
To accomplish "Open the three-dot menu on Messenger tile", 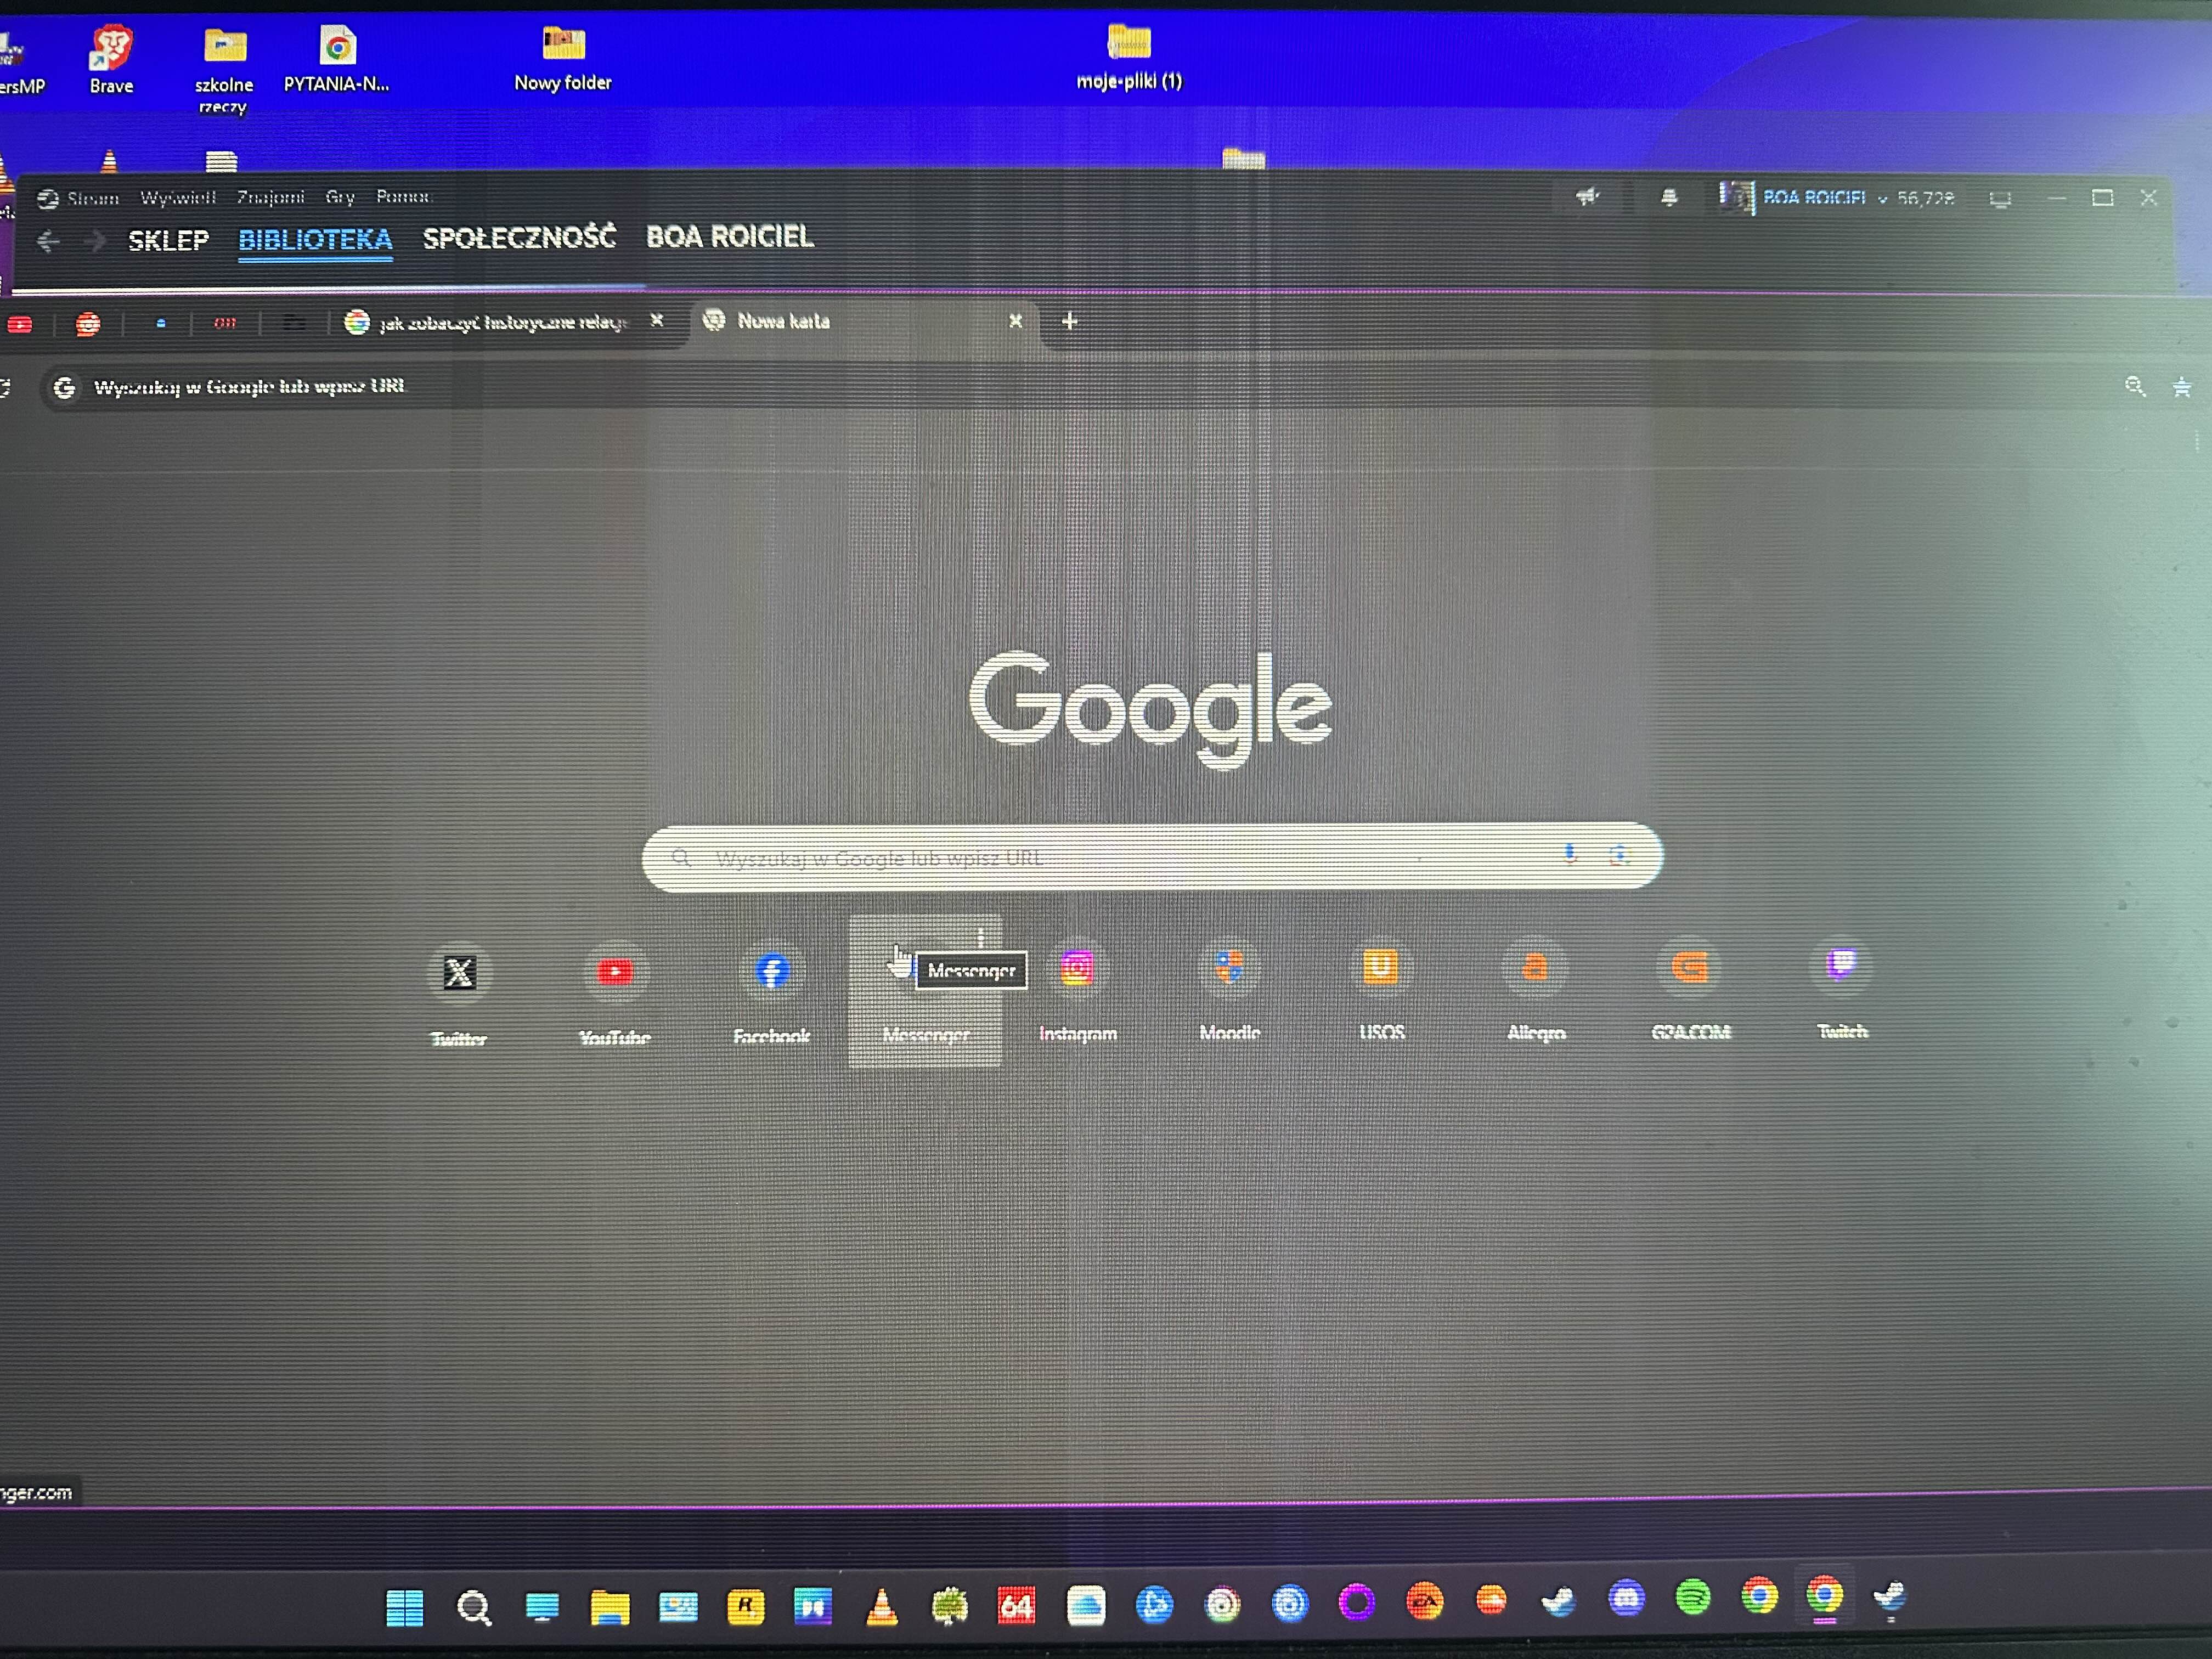I will pos(981,938).
